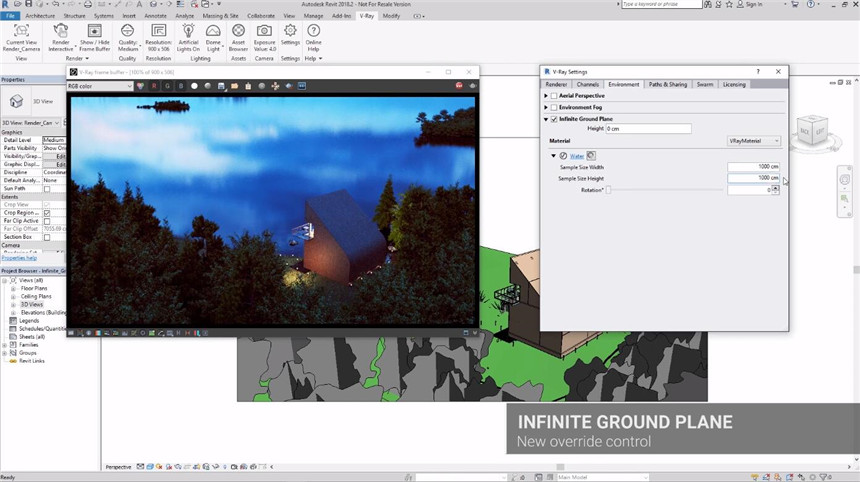Enable the Environment Fog checkbox

pyautogui.click(x=554, y=107)
